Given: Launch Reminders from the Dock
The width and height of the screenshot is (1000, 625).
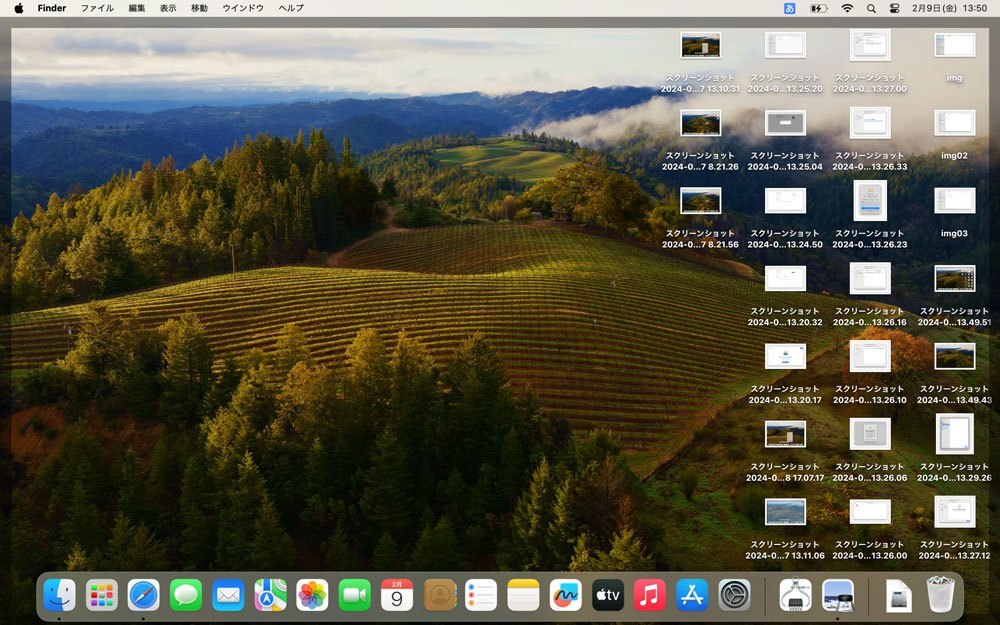Looking at the screenshot, I should 481,595.
